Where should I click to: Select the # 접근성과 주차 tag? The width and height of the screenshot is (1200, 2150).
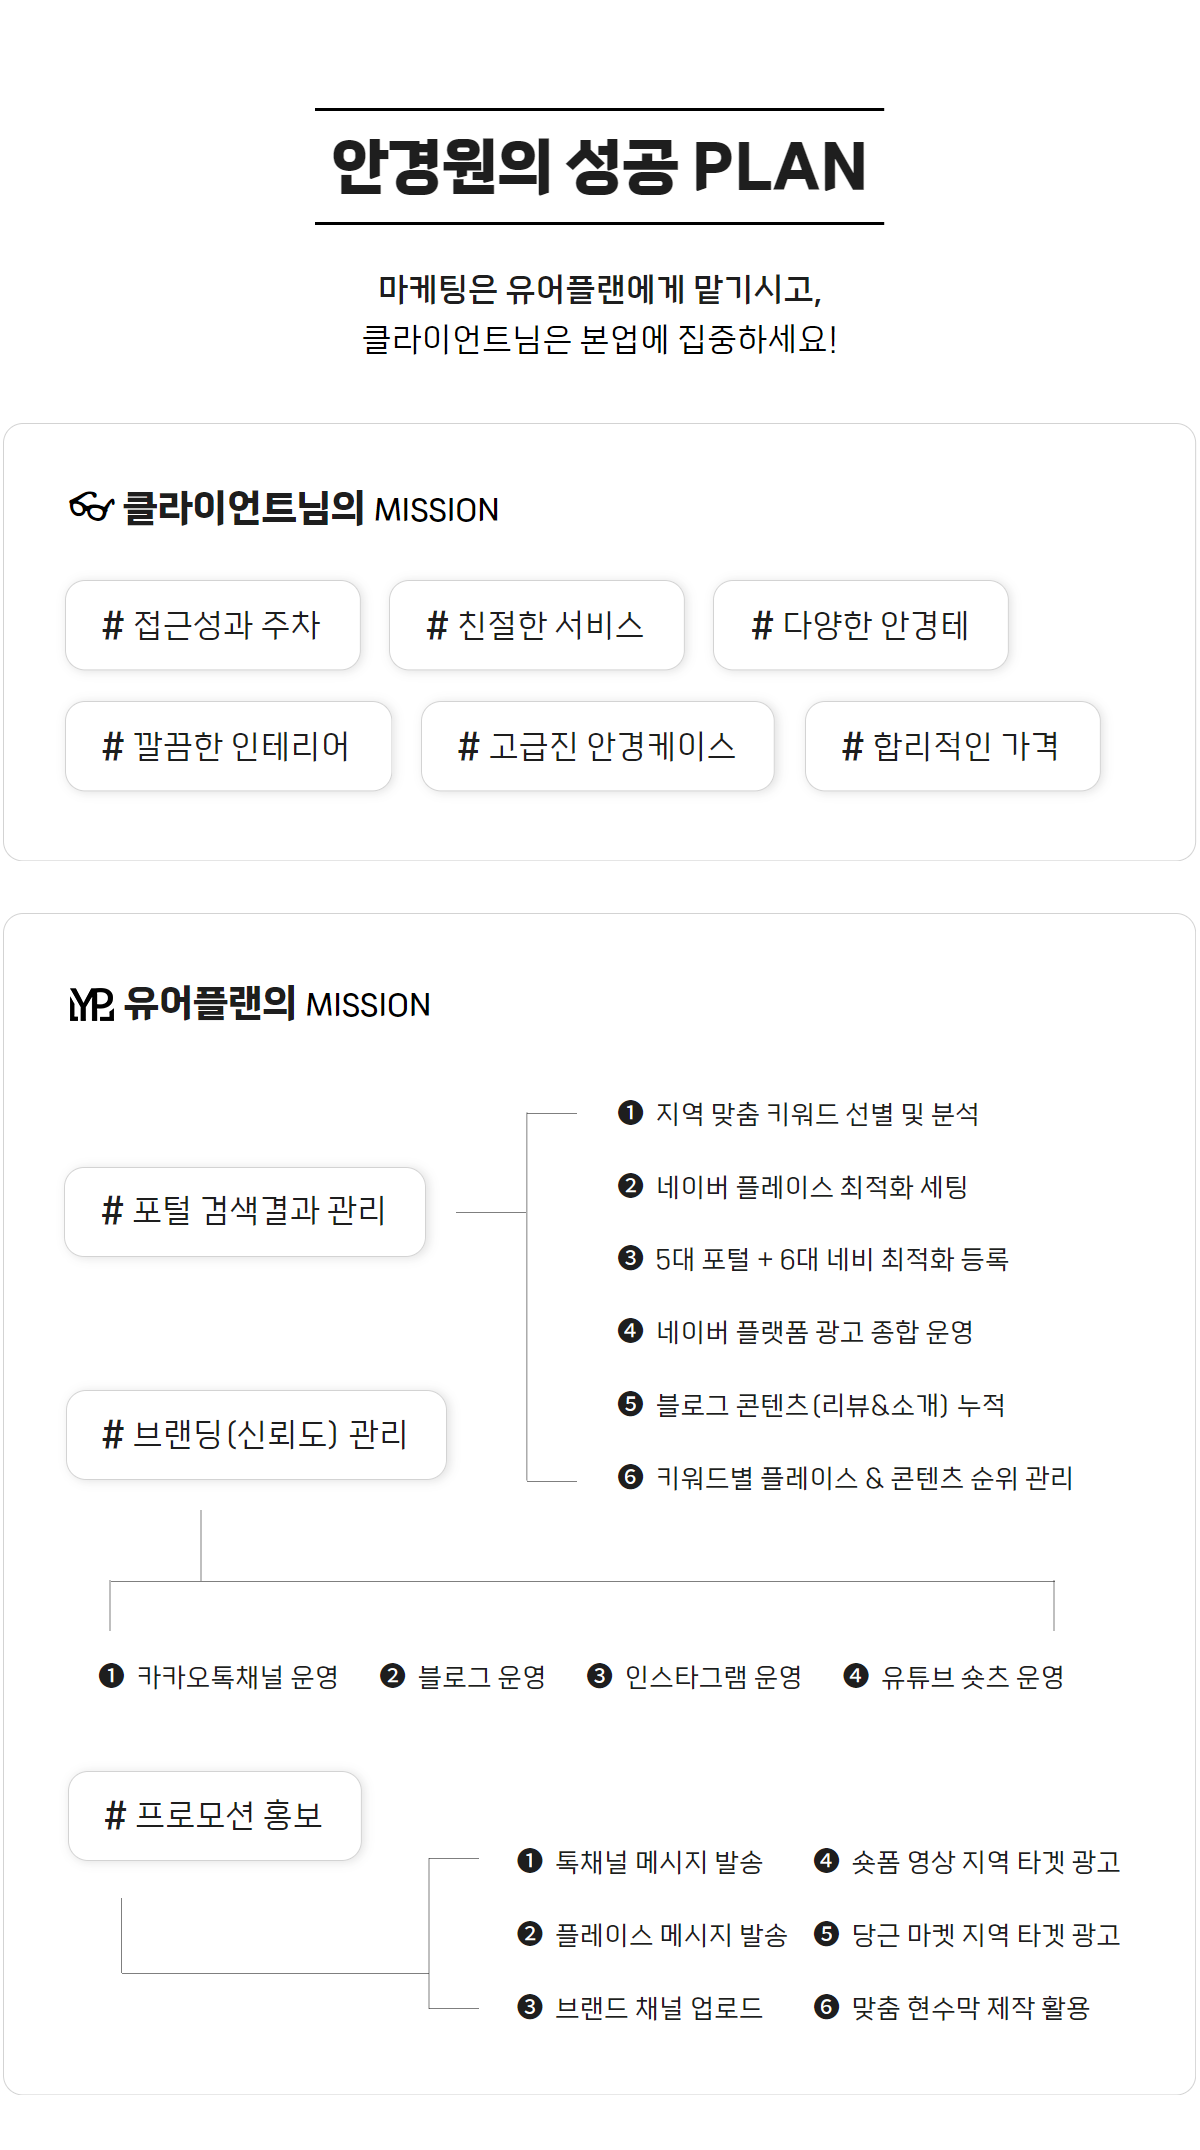pyautogui.click(x=213, y=625)
